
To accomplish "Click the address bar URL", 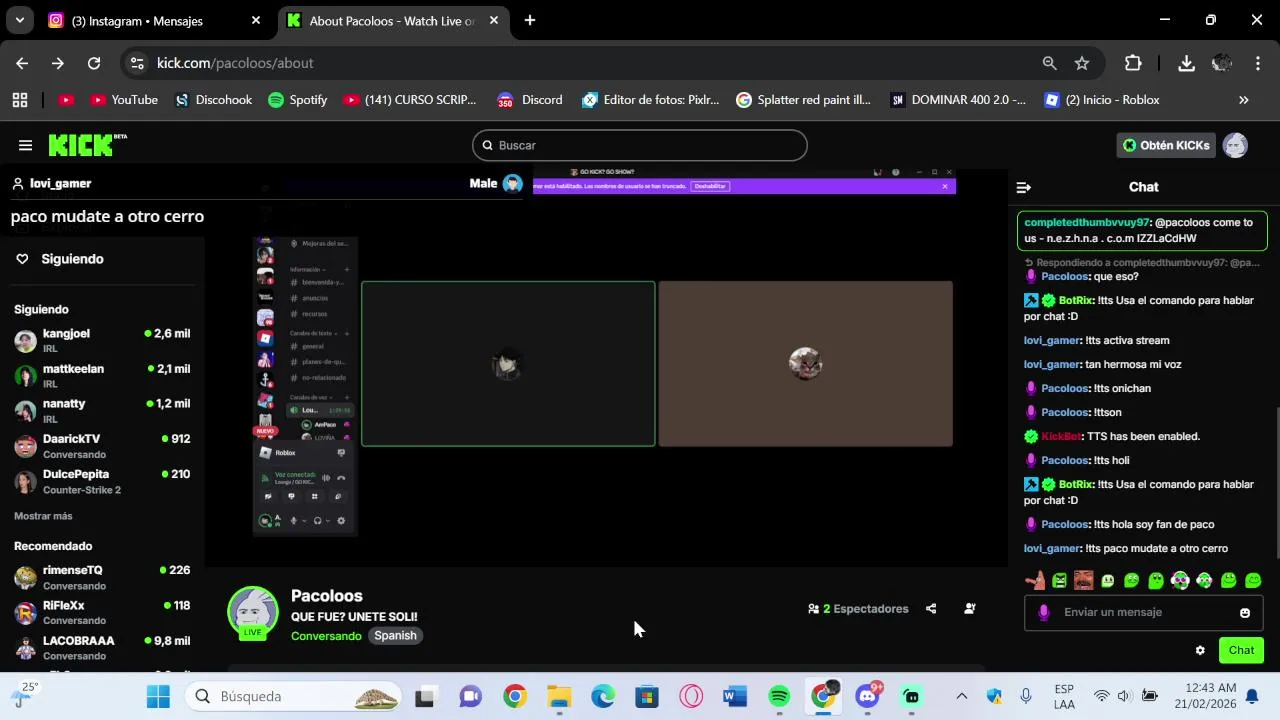I will coord(235,63).
